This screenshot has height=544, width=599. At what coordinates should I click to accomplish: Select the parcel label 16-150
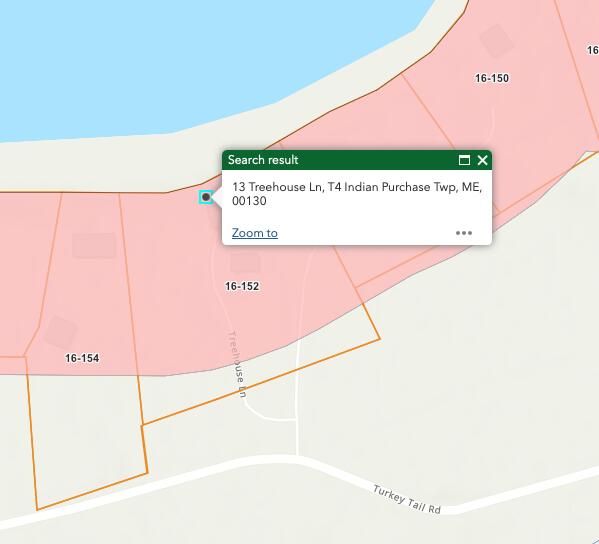[x=492, y=78]
